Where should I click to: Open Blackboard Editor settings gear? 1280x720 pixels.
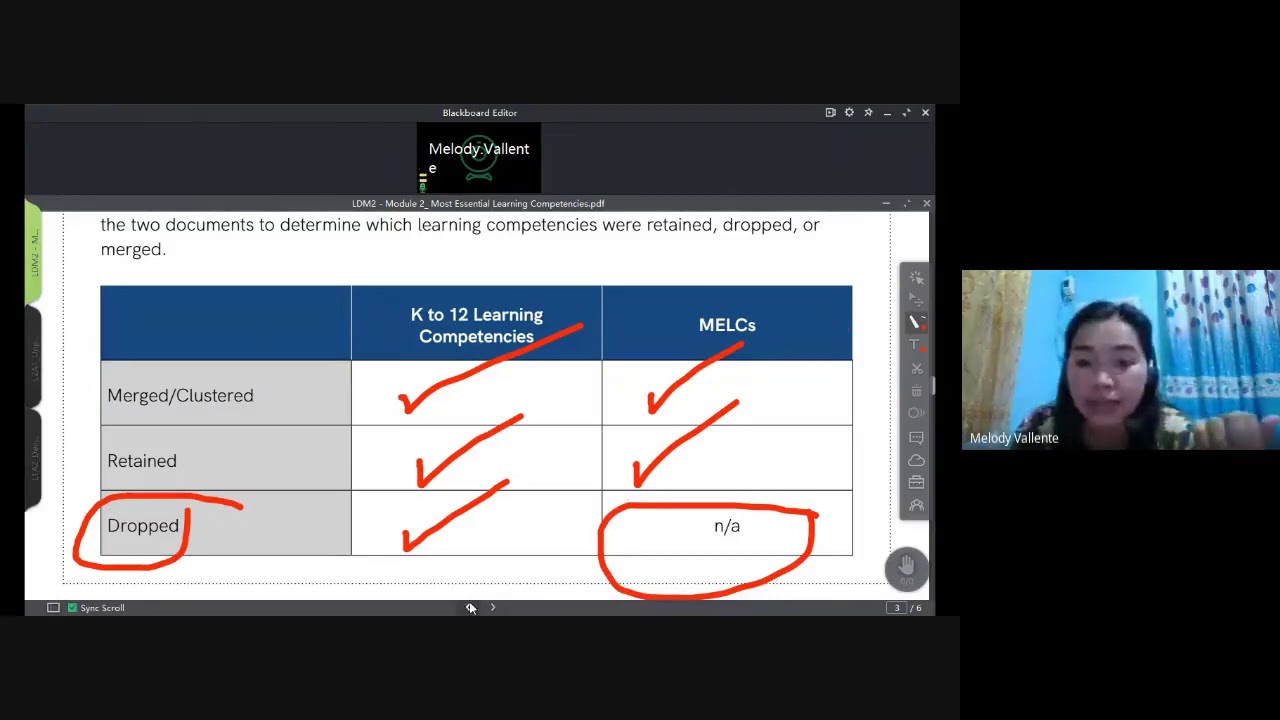(x=849, y=113)
